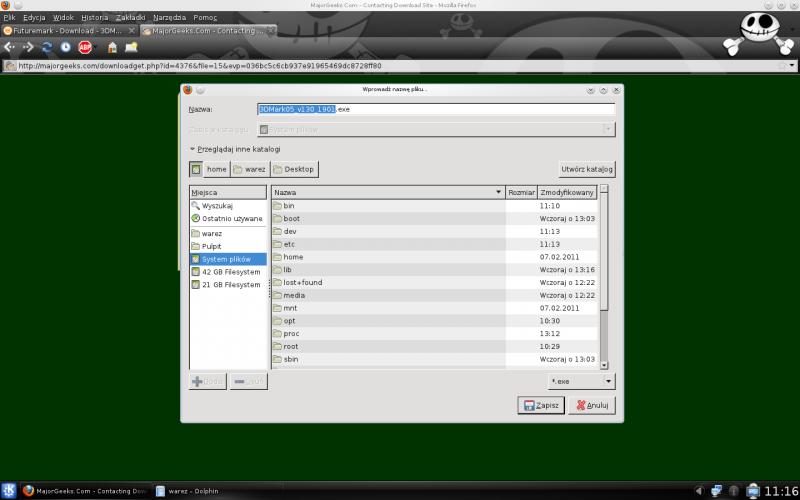Open the KDE application launcher
Viewport: 800px width, 500px height.
[x=9, y=491]
